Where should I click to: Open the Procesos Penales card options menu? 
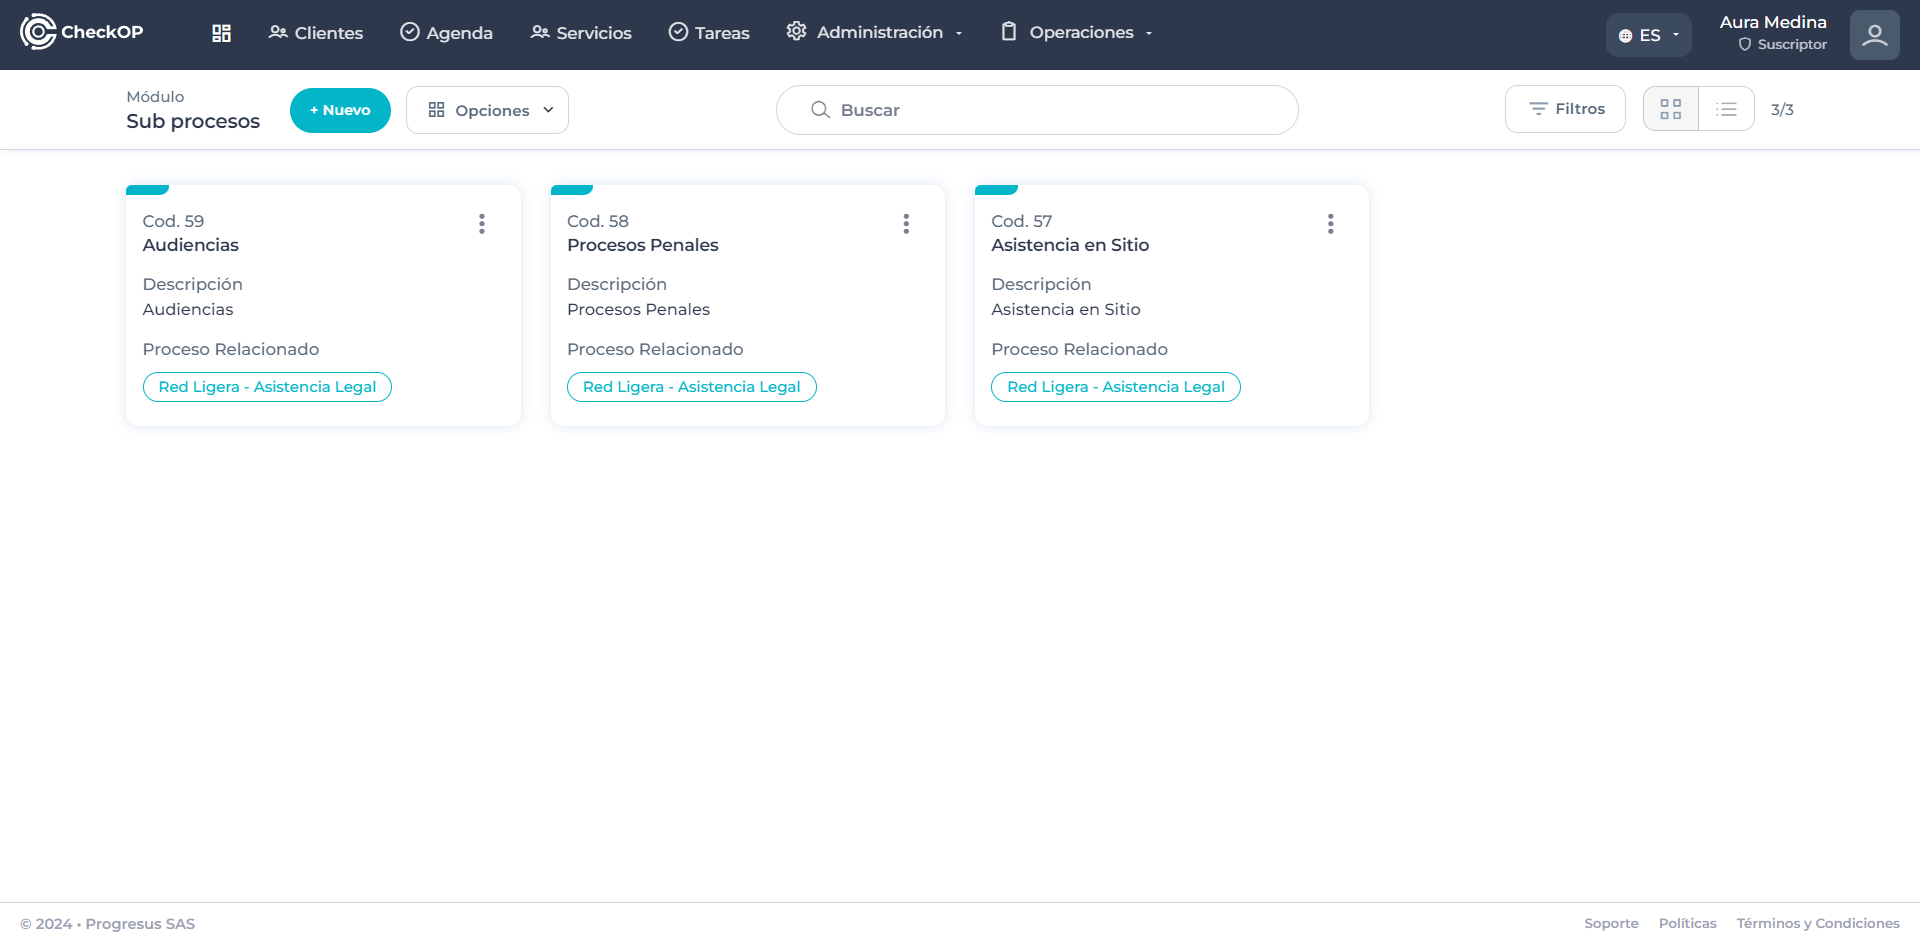(906, 224)
